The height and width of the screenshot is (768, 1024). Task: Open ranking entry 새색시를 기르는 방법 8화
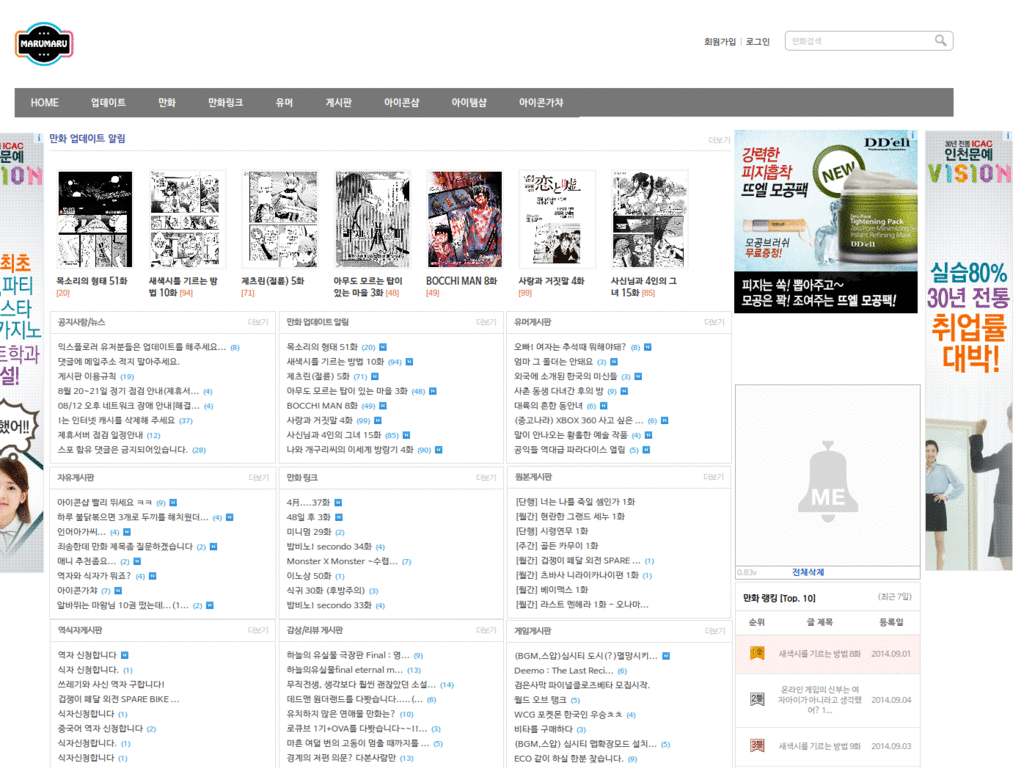pos(820,653)
